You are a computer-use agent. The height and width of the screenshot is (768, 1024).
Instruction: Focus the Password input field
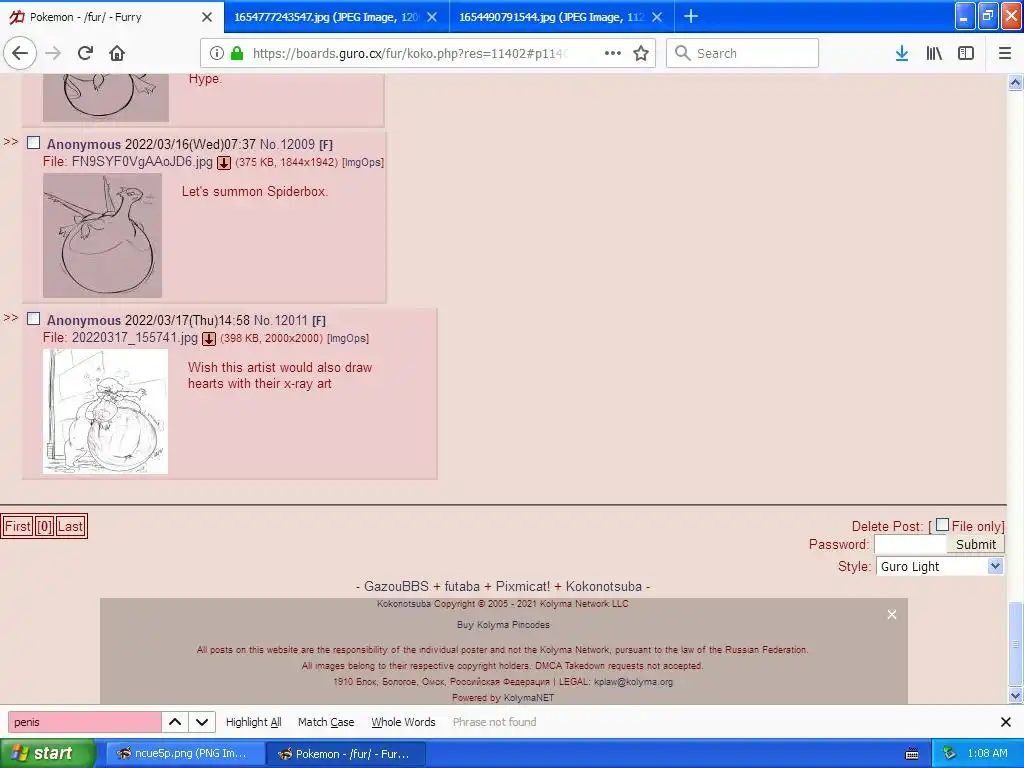910,544
